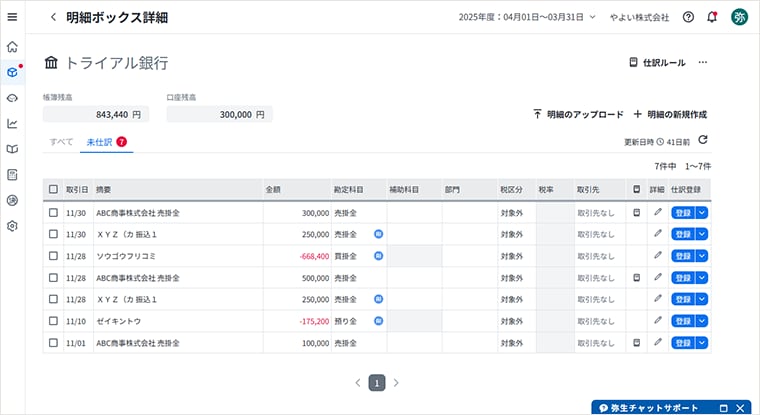760x415 pixels.
Task: Click the 勘定科目 field in the ソウゴウフリコミ row
Action: coord(350,256)
